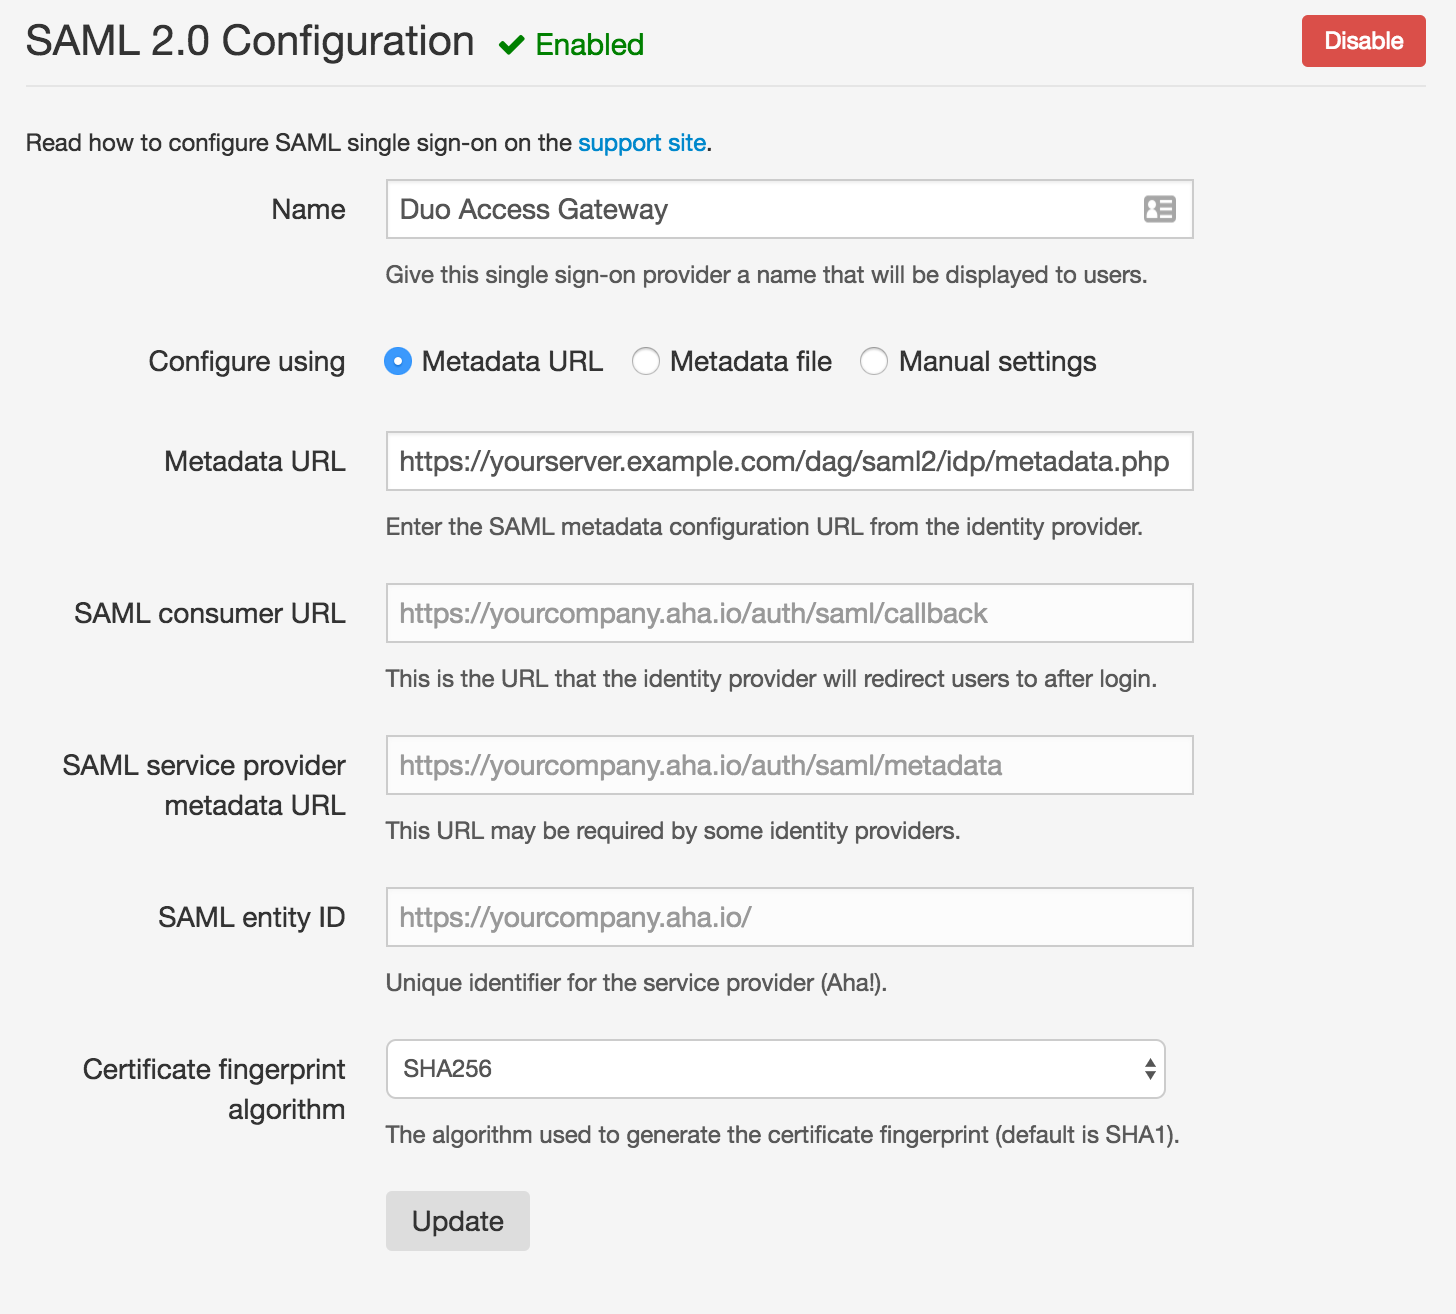Focus the SAML consumer URL field
This screenshot has width=1456, height=1314.
[789, 613]
